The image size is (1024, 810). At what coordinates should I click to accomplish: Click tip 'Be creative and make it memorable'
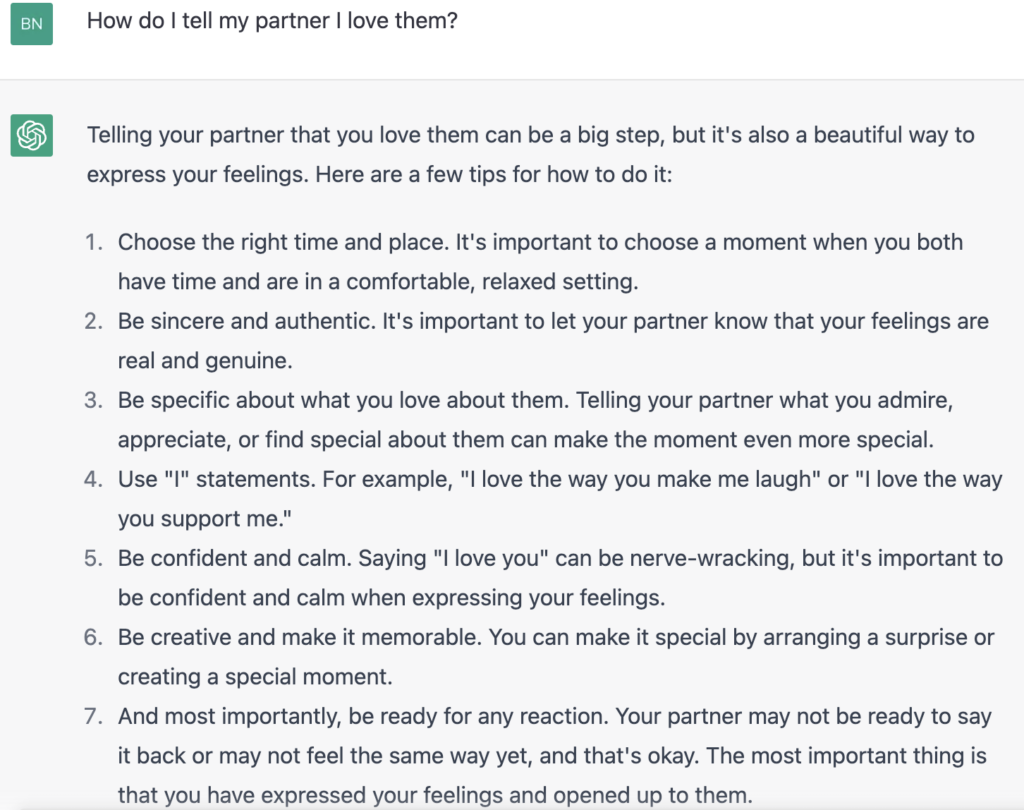pyautogui.click(x=300, y=638)
